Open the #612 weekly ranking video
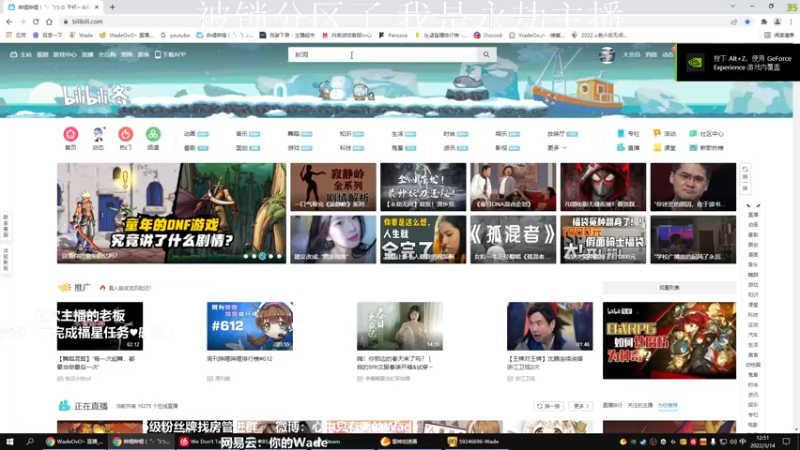Viewport: 800px width, 450px height. coord(249,326)
